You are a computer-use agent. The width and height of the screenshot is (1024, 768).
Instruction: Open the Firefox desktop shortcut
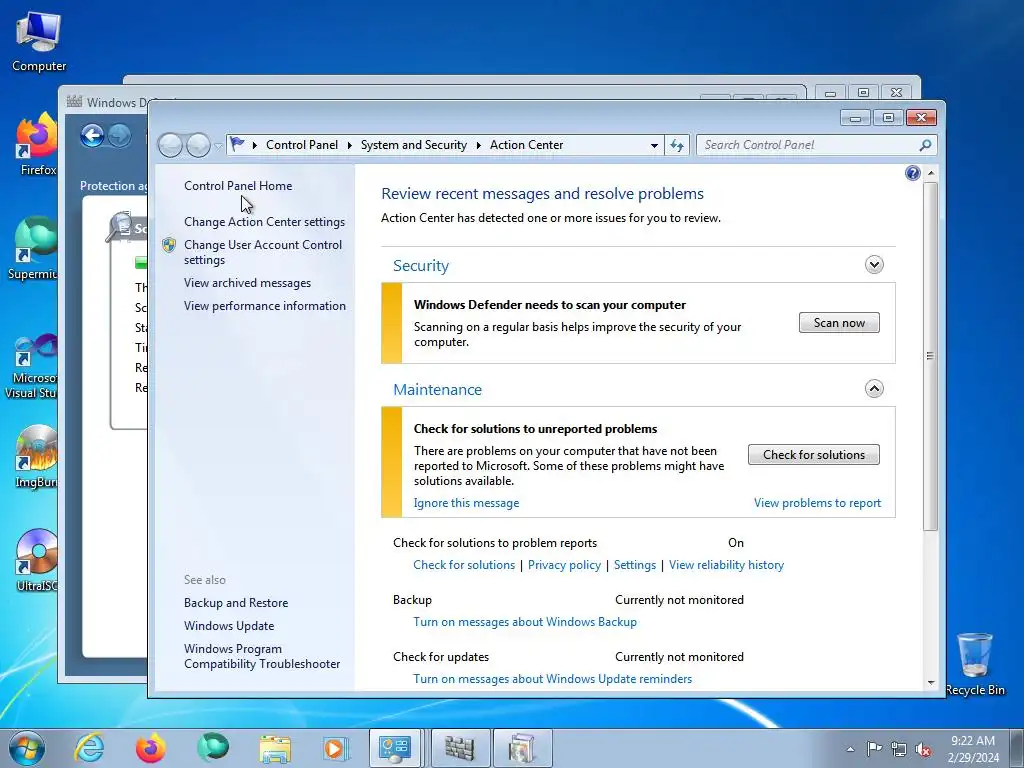coord(37,144)
